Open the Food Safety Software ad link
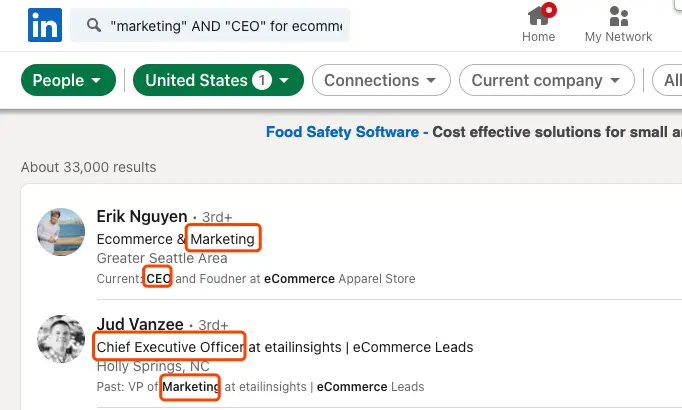 [342, 132]
